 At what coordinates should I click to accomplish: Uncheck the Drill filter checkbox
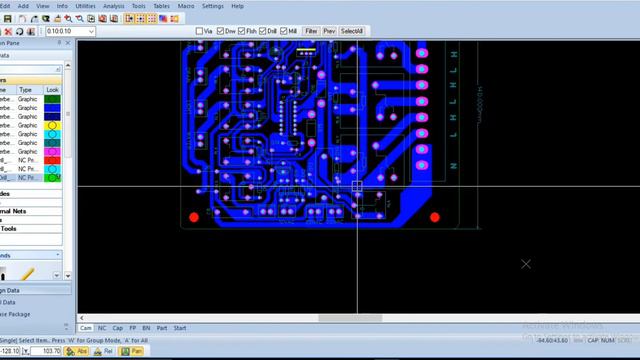[x=262, y=31]
